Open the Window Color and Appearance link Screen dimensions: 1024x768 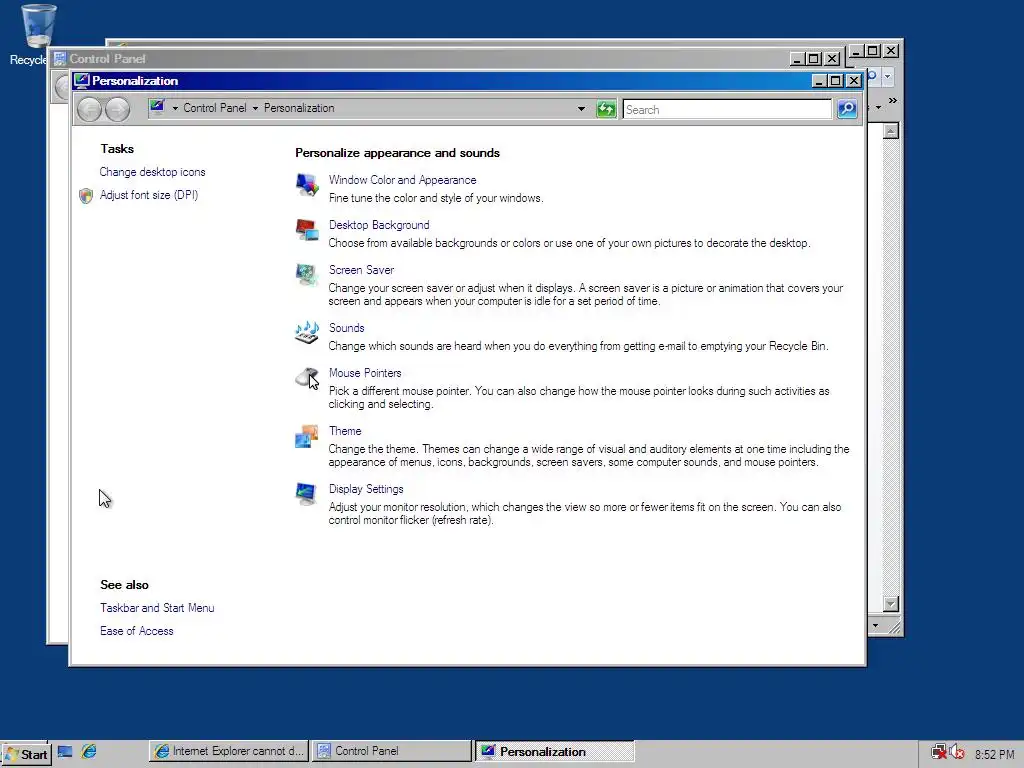(x=402, y=180)
